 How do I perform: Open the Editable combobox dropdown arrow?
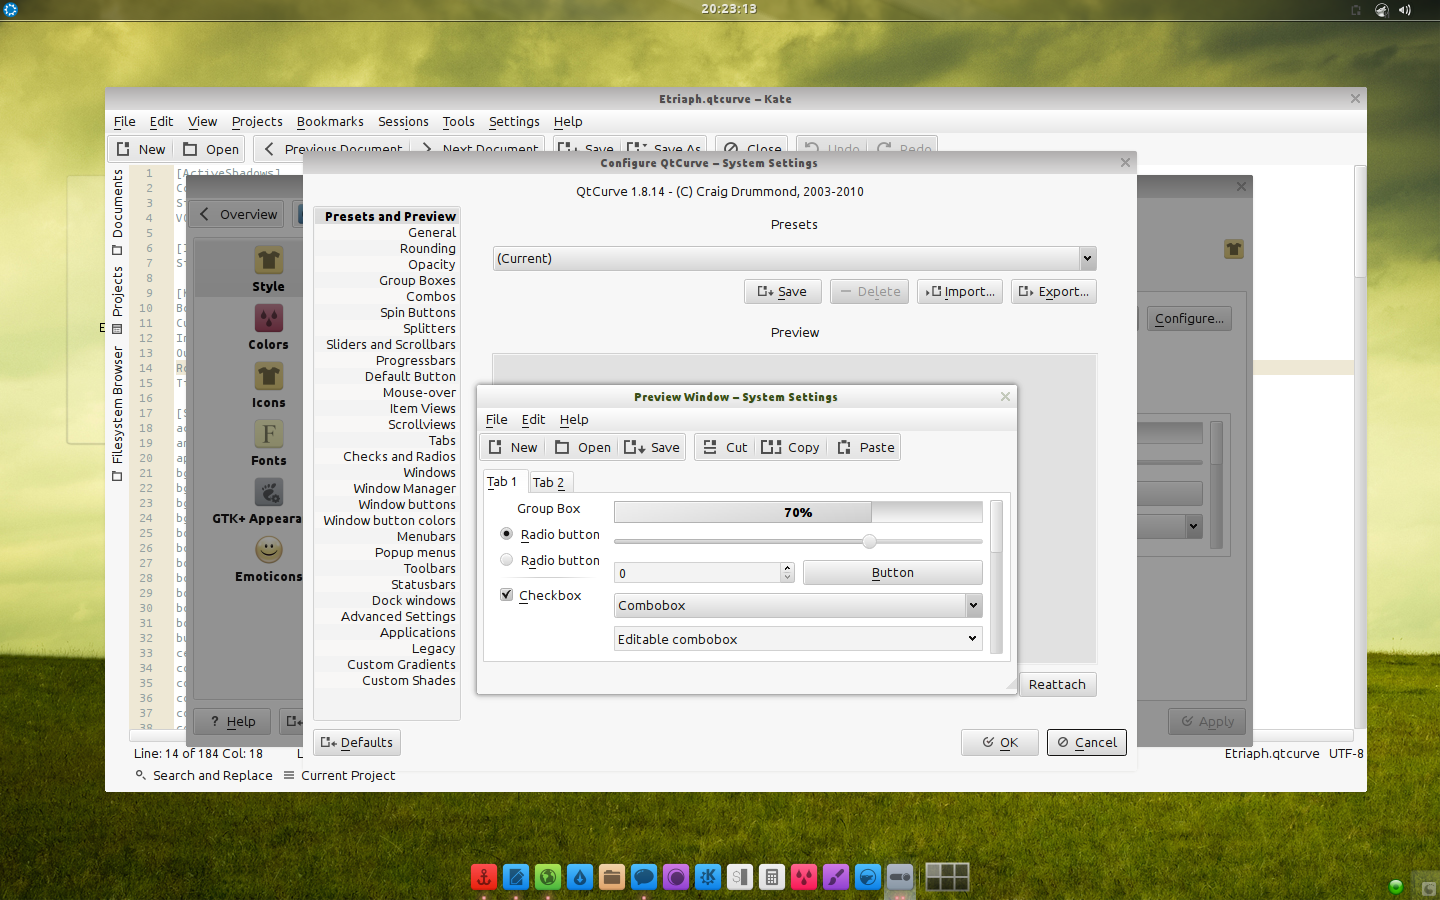tap(972, 638)
